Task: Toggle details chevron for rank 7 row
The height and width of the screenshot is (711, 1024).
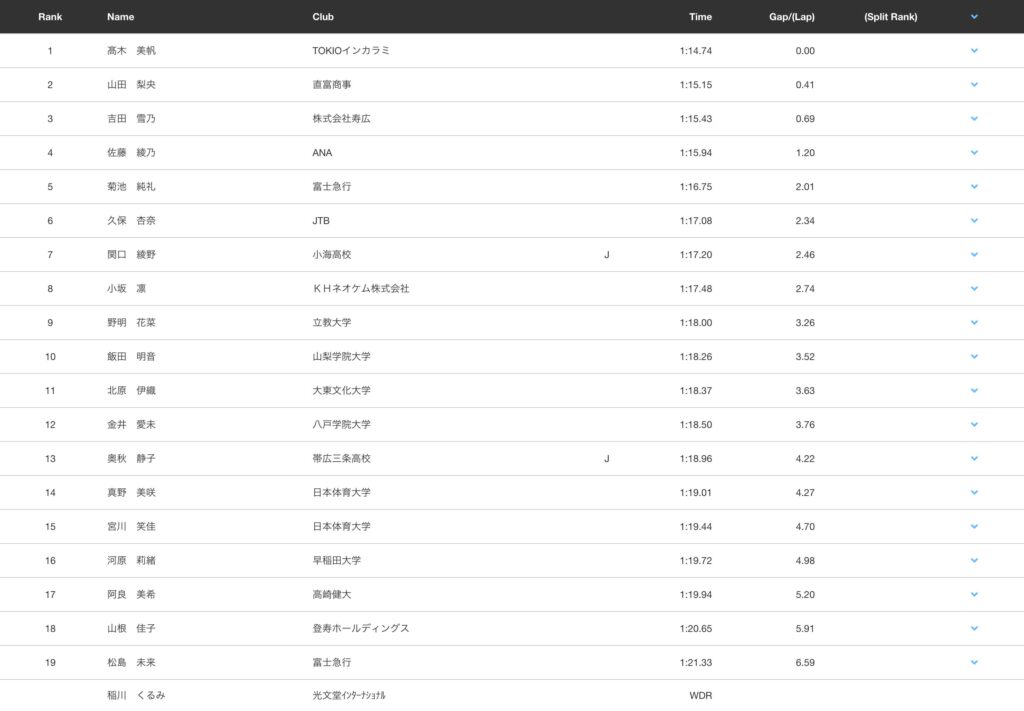Action: pos(973,255)
